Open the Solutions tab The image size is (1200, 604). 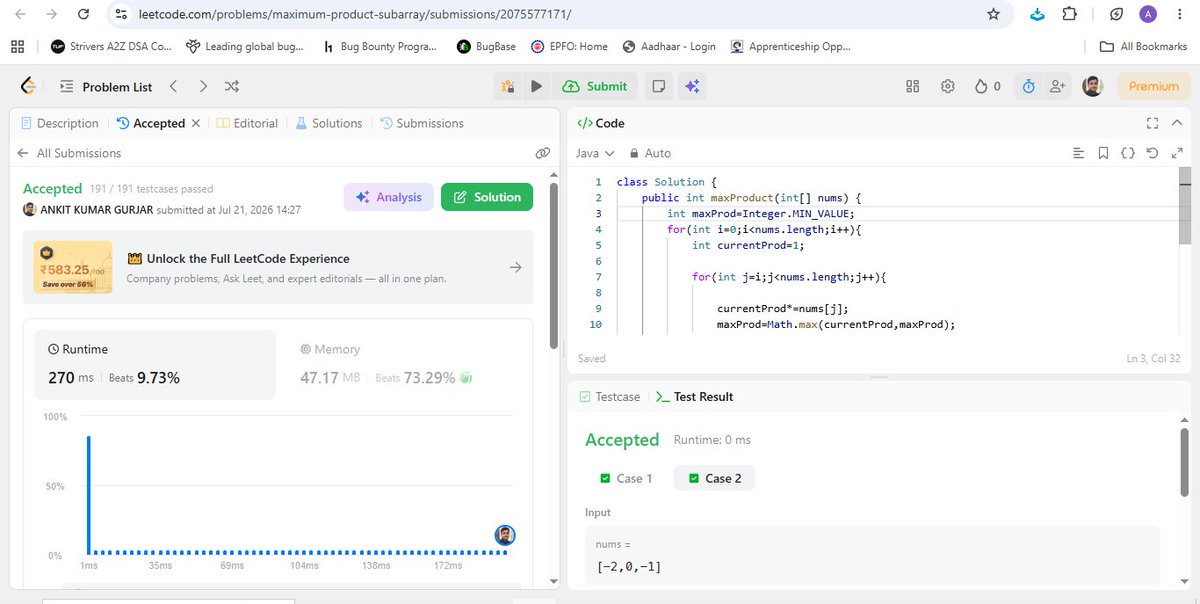pyautogui.click(x=328, y=123)
